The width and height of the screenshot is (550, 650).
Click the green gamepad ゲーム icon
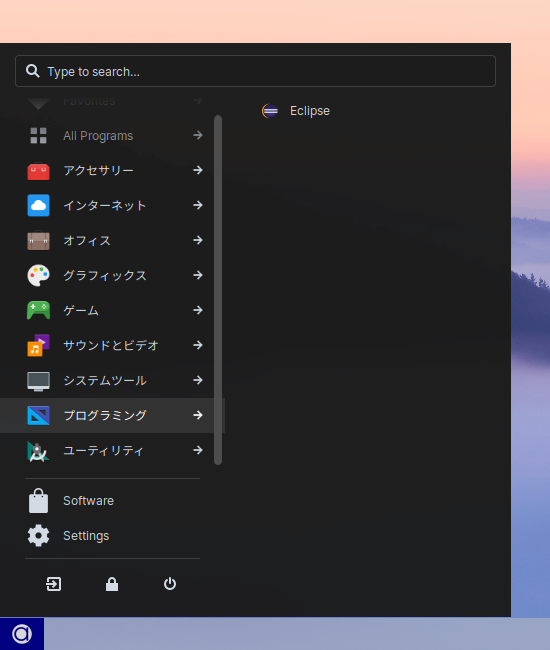(x=39, y=310)
